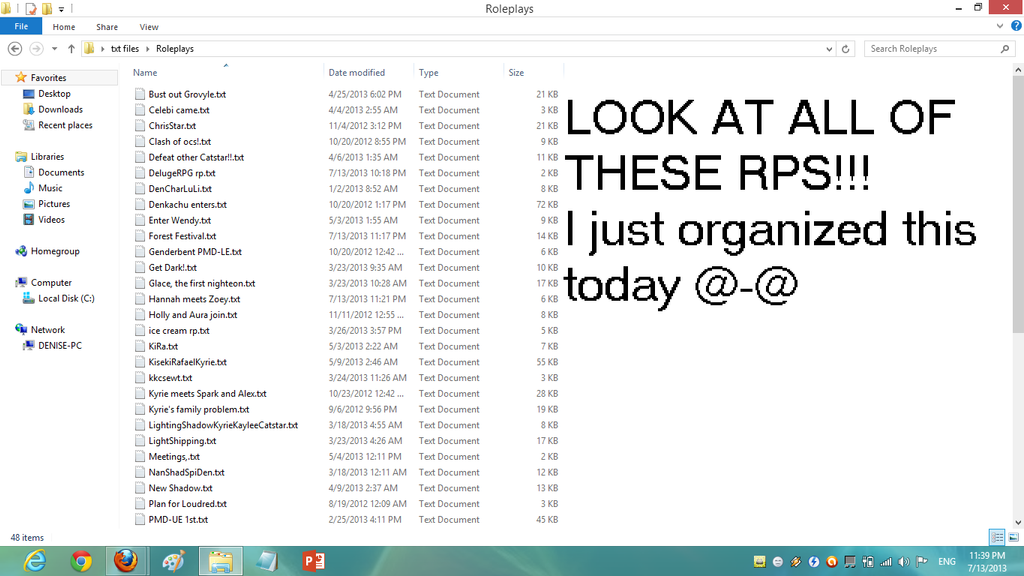Switch to large icons view
Viewport: 1024px width, 576px height.
click(1013, 537)
